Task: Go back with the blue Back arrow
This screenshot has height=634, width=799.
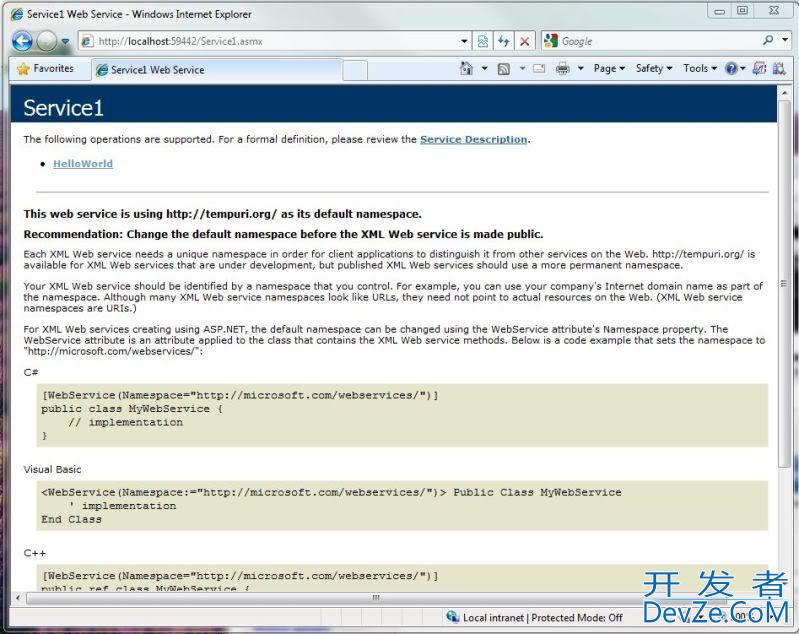Action: [x=22, y=41]
